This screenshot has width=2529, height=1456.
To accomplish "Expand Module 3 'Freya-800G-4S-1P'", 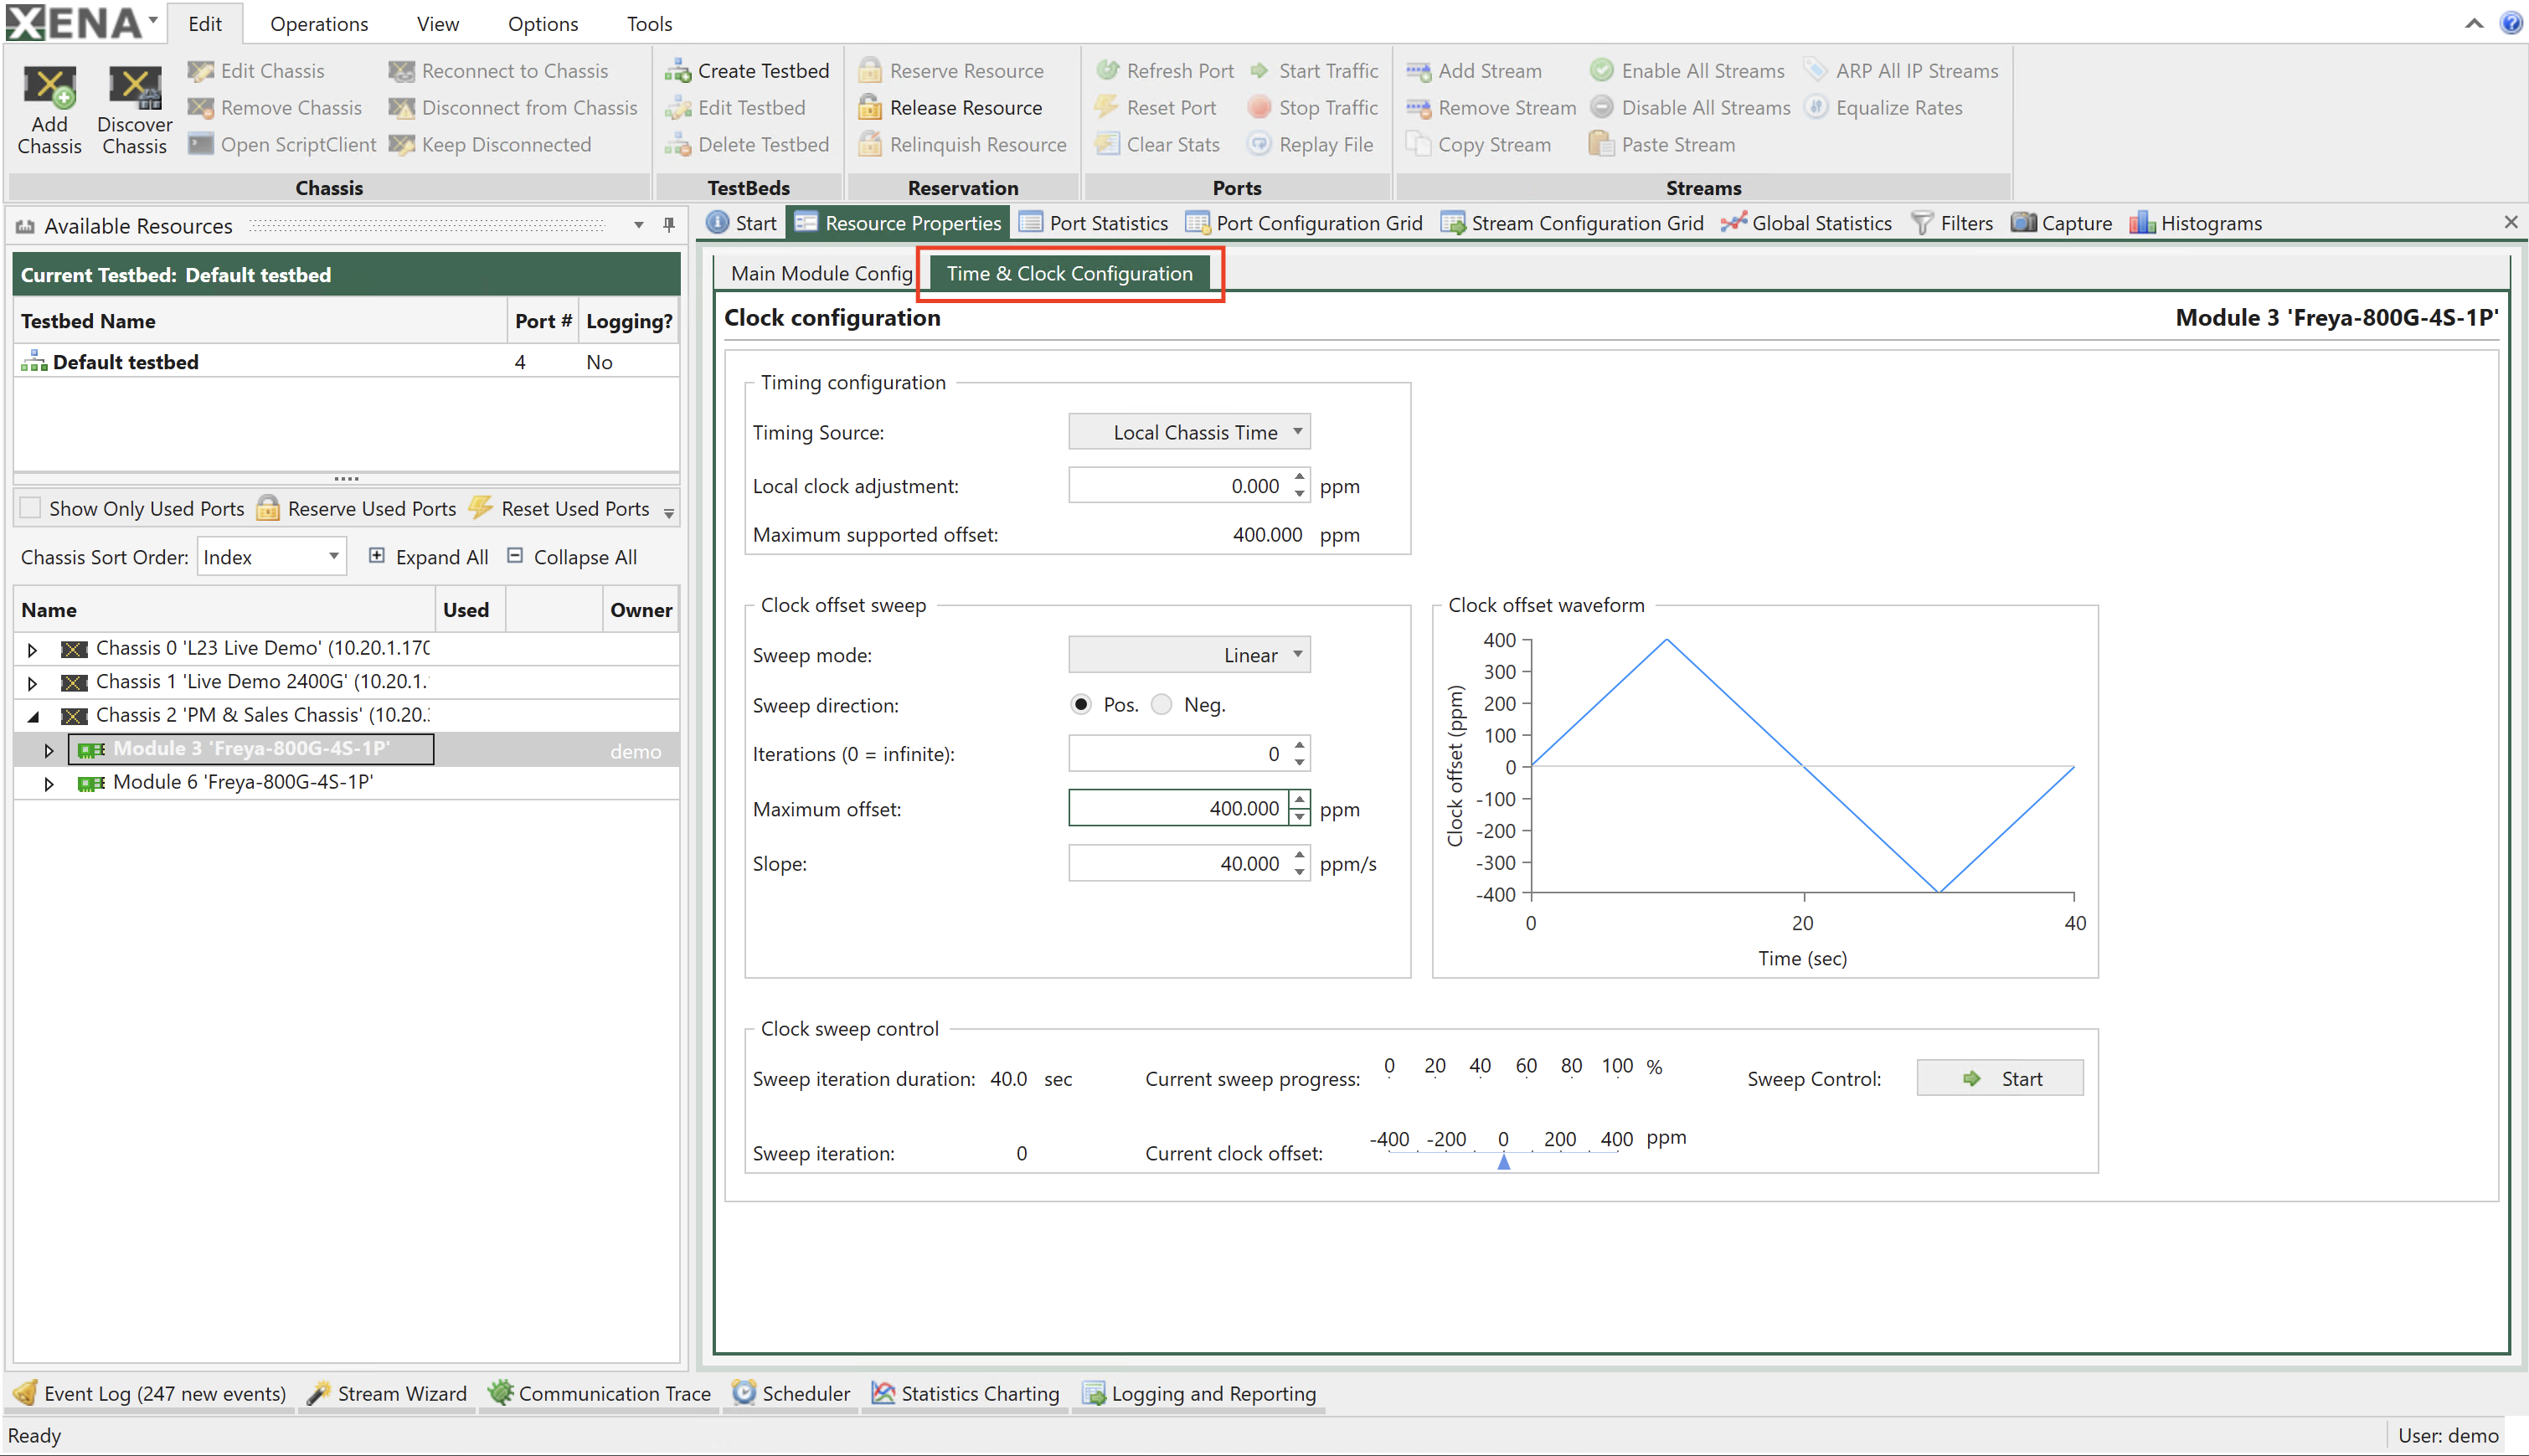I will [x=48, y=750].
